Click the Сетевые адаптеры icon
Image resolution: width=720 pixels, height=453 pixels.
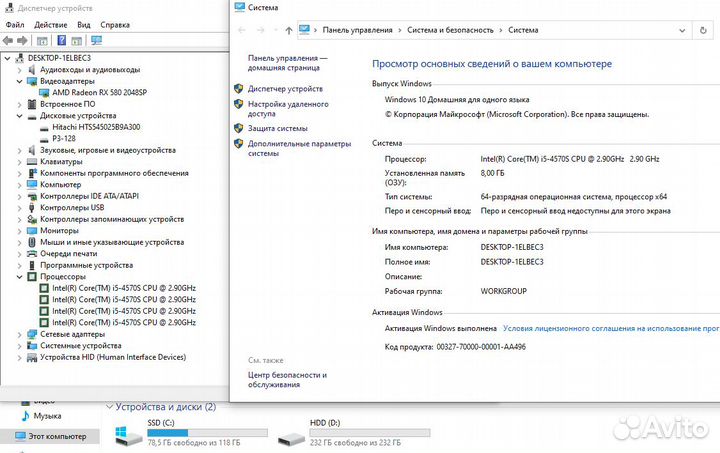[x=32, y=334]
